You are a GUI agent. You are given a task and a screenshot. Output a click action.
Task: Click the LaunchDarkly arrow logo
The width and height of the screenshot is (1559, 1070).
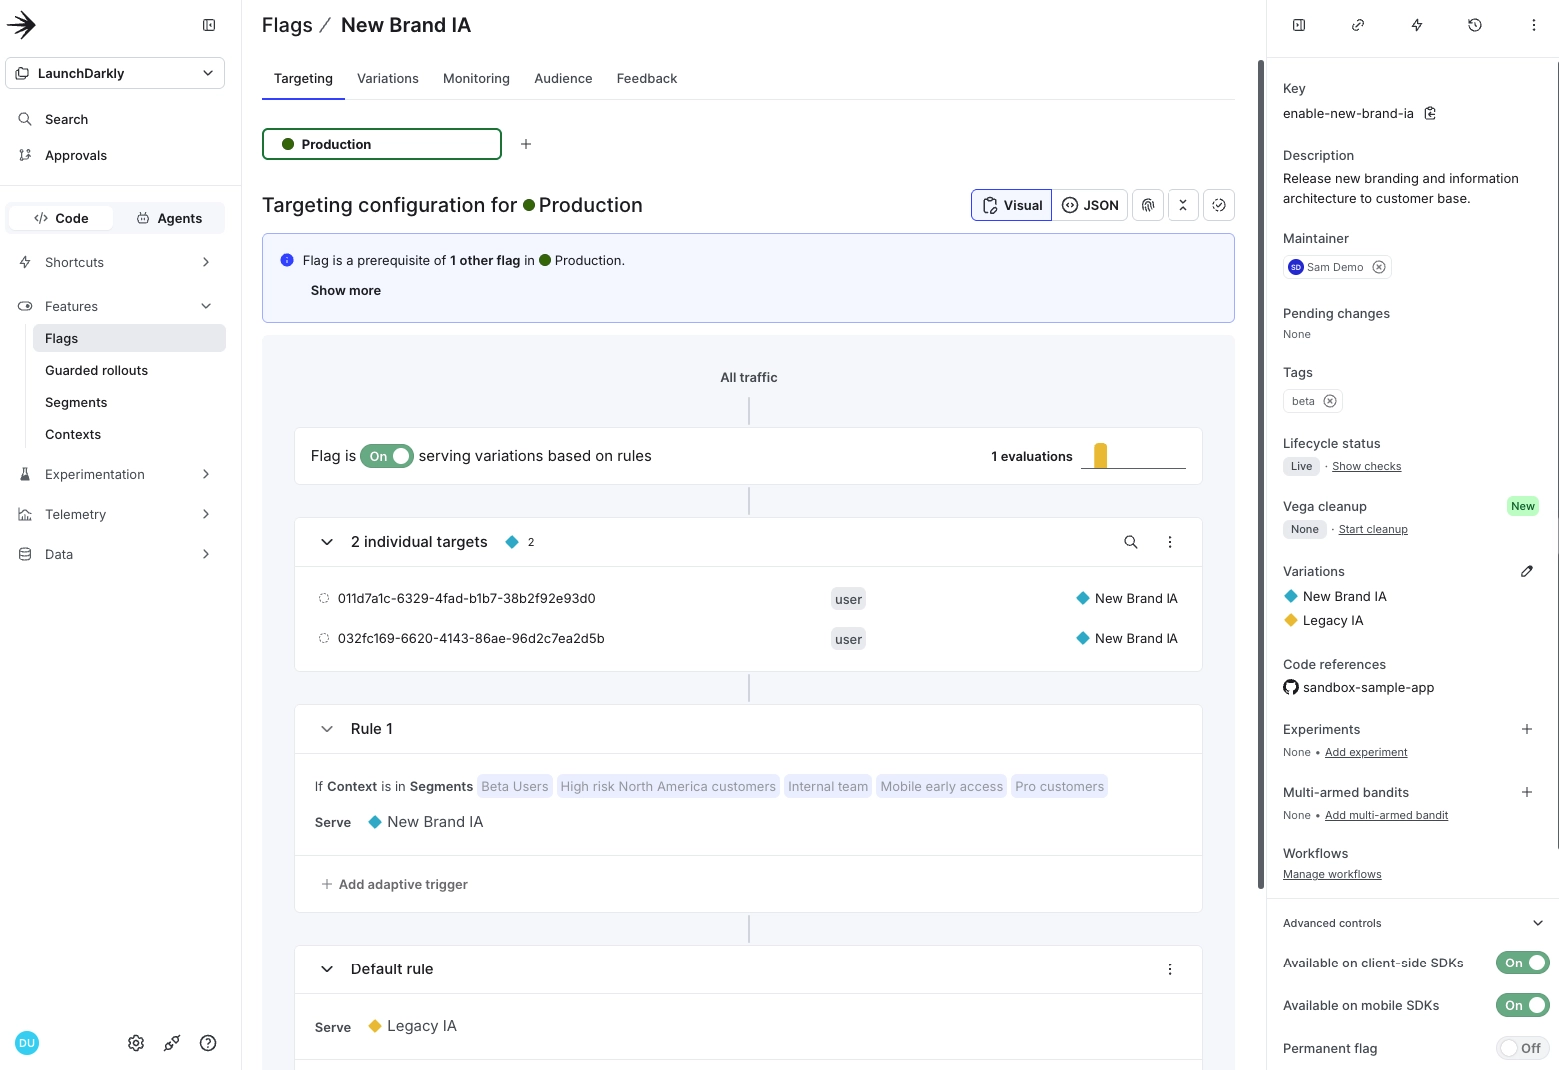21,25
